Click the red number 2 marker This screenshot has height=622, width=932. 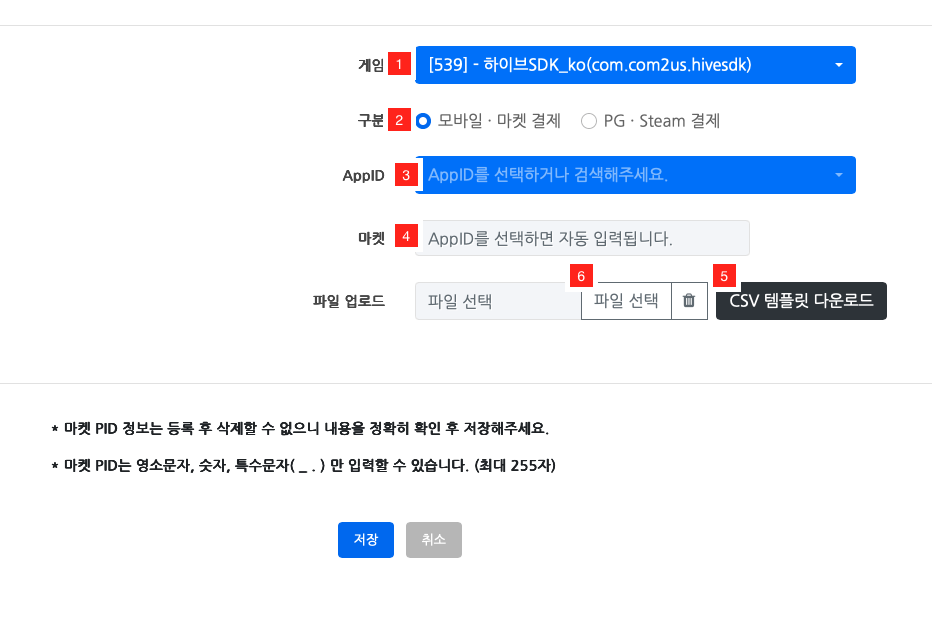[400, 120]
